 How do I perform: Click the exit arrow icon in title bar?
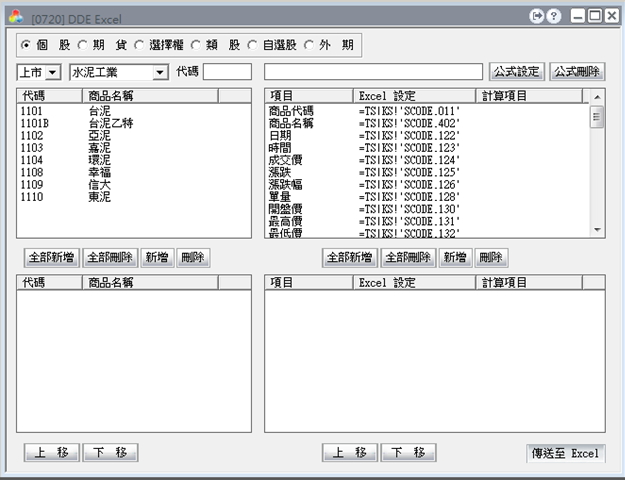coord(537,16)
